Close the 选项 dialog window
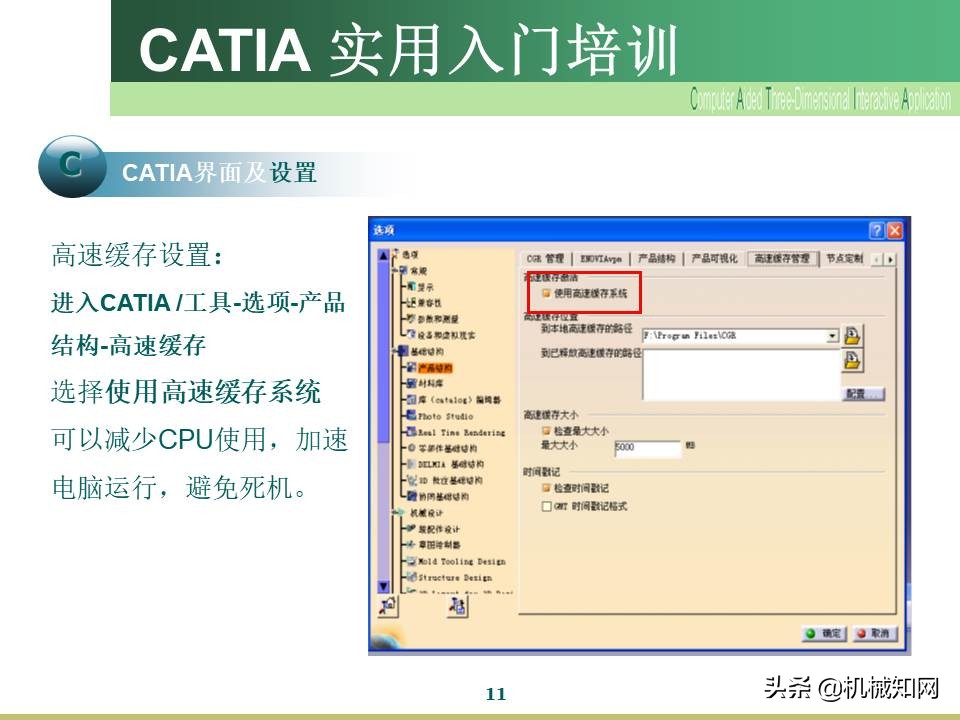 click(894, 230)
